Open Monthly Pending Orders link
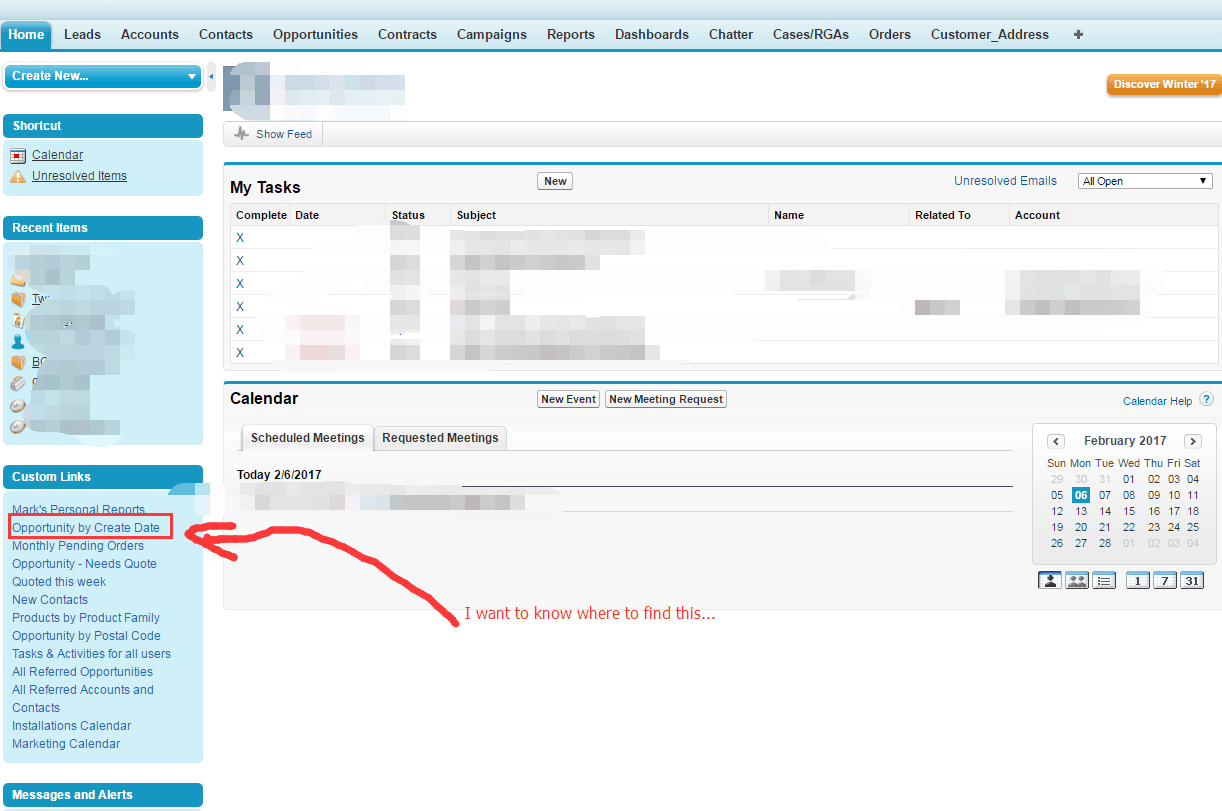Image resolution: width=1222 pixels, height=811 pixels. pos(78,546)
